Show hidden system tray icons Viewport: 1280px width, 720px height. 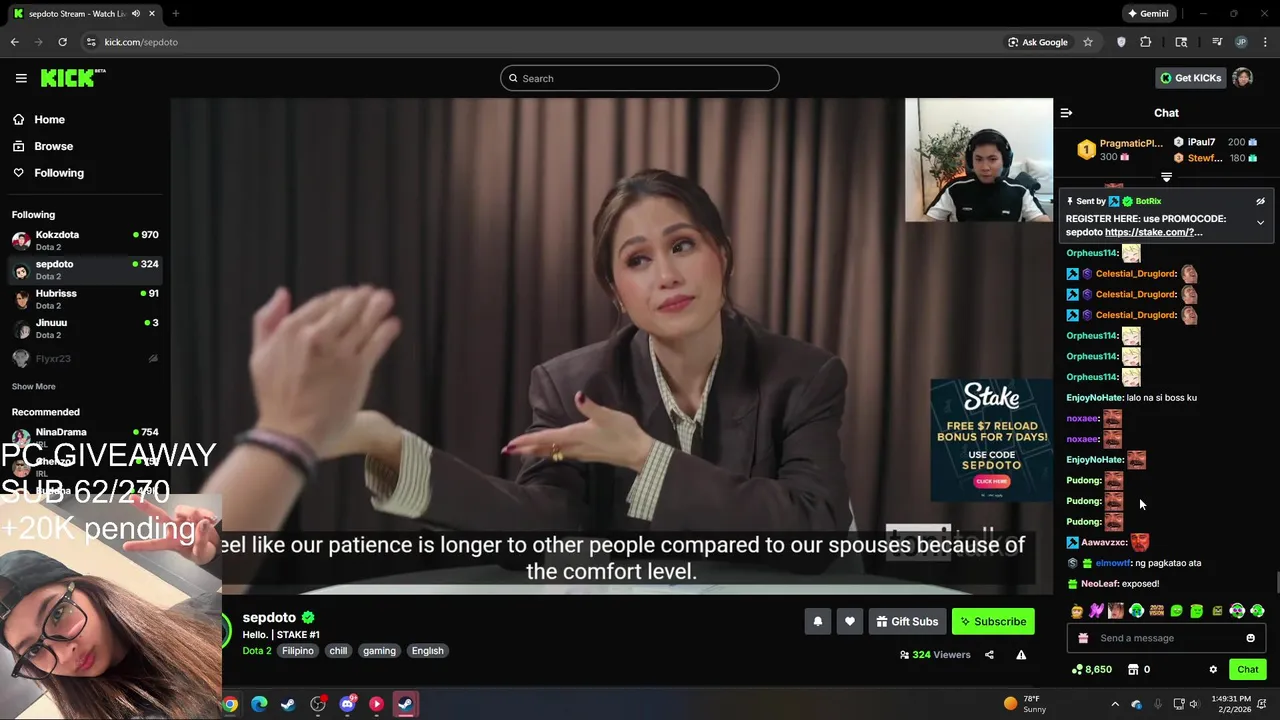1115,704
